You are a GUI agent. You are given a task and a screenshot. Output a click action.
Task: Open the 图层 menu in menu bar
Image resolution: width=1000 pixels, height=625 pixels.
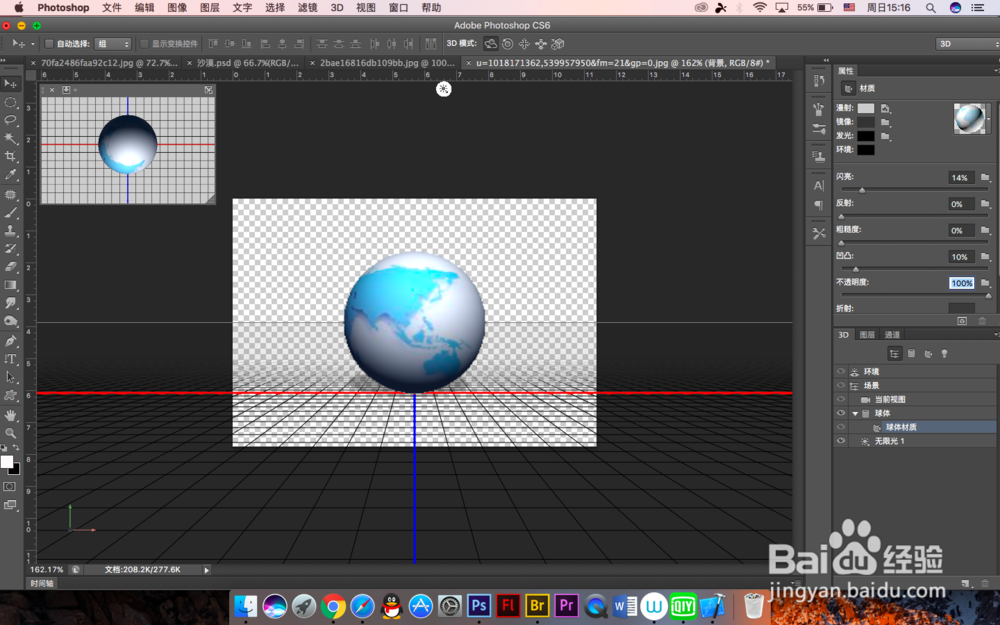[x=210, y=8]
